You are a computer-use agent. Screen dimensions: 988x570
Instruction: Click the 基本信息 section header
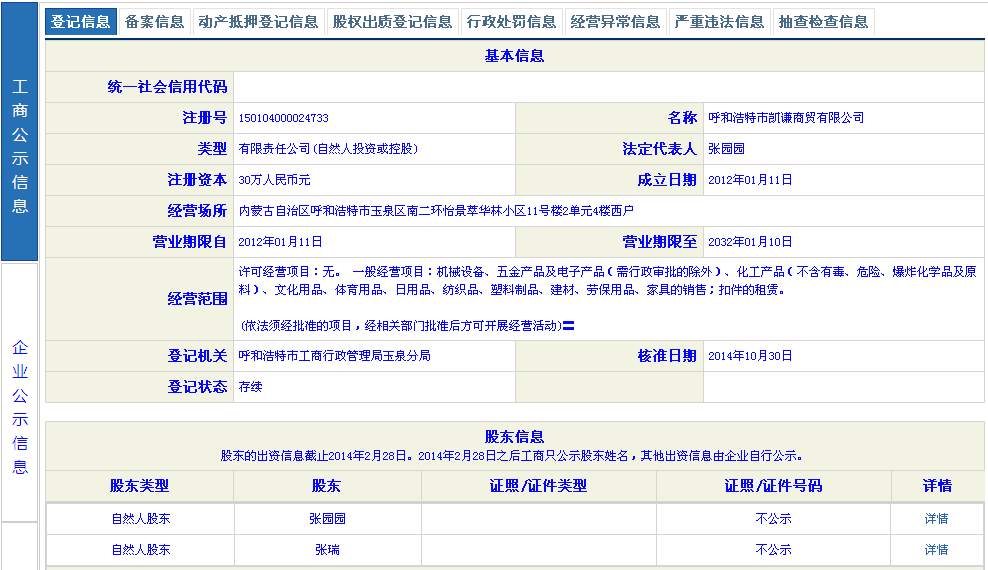514,56
